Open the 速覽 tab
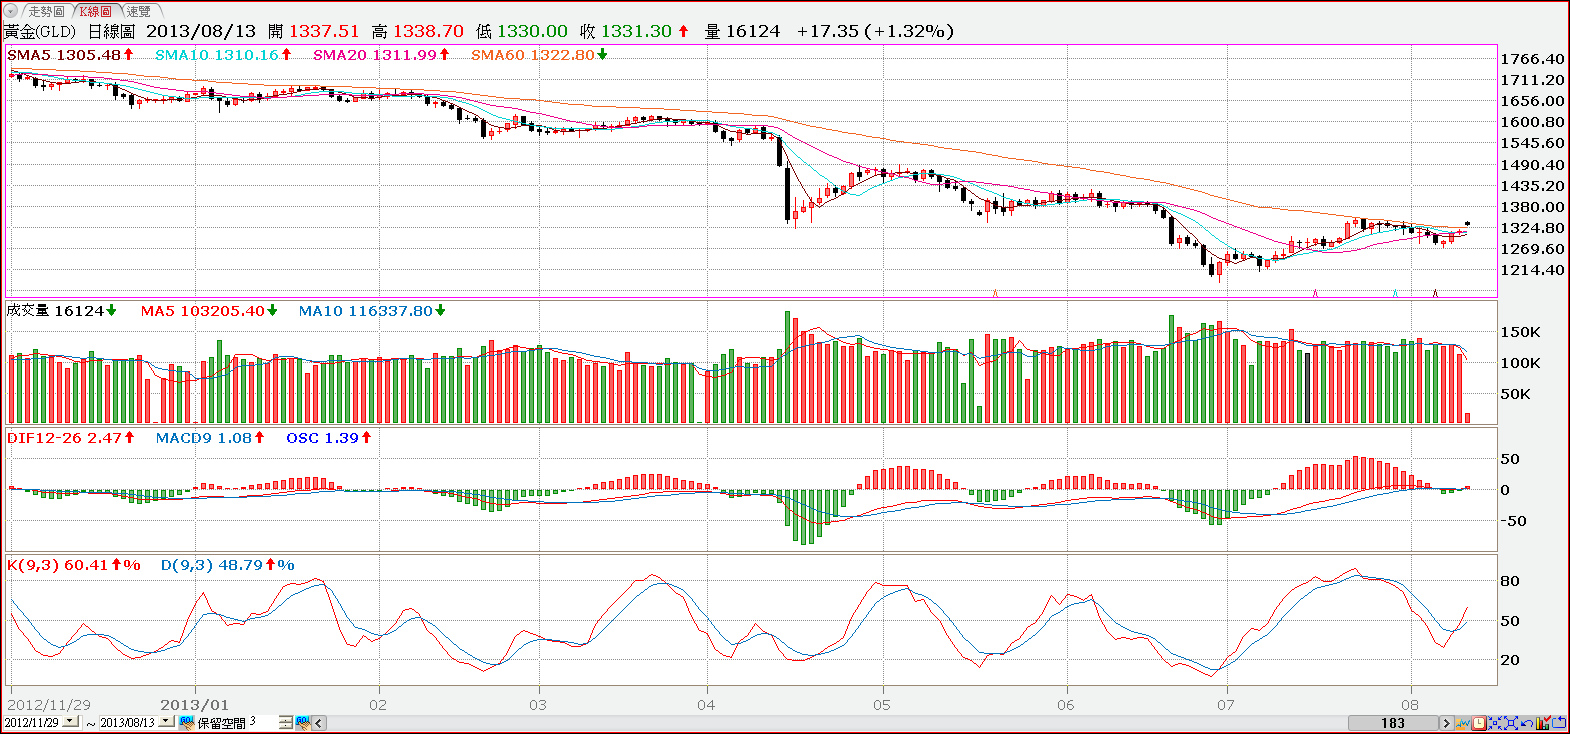This screenshot has height=734, width=1570. pos(138,11)
